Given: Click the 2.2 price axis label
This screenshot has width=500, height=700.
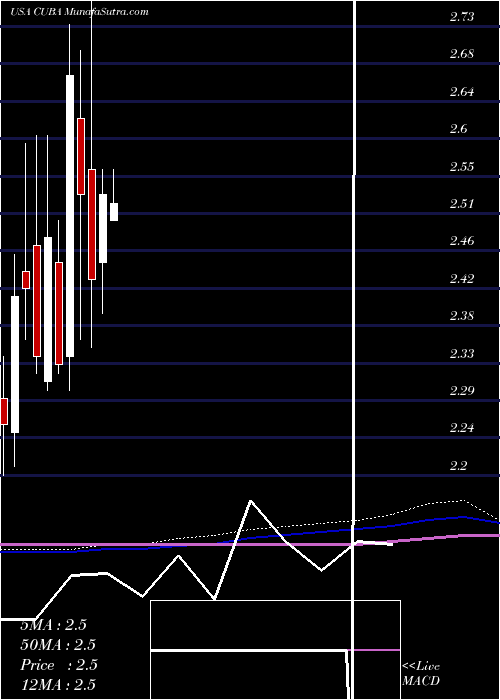Looking at the screenshot, I should click(458, 466).
